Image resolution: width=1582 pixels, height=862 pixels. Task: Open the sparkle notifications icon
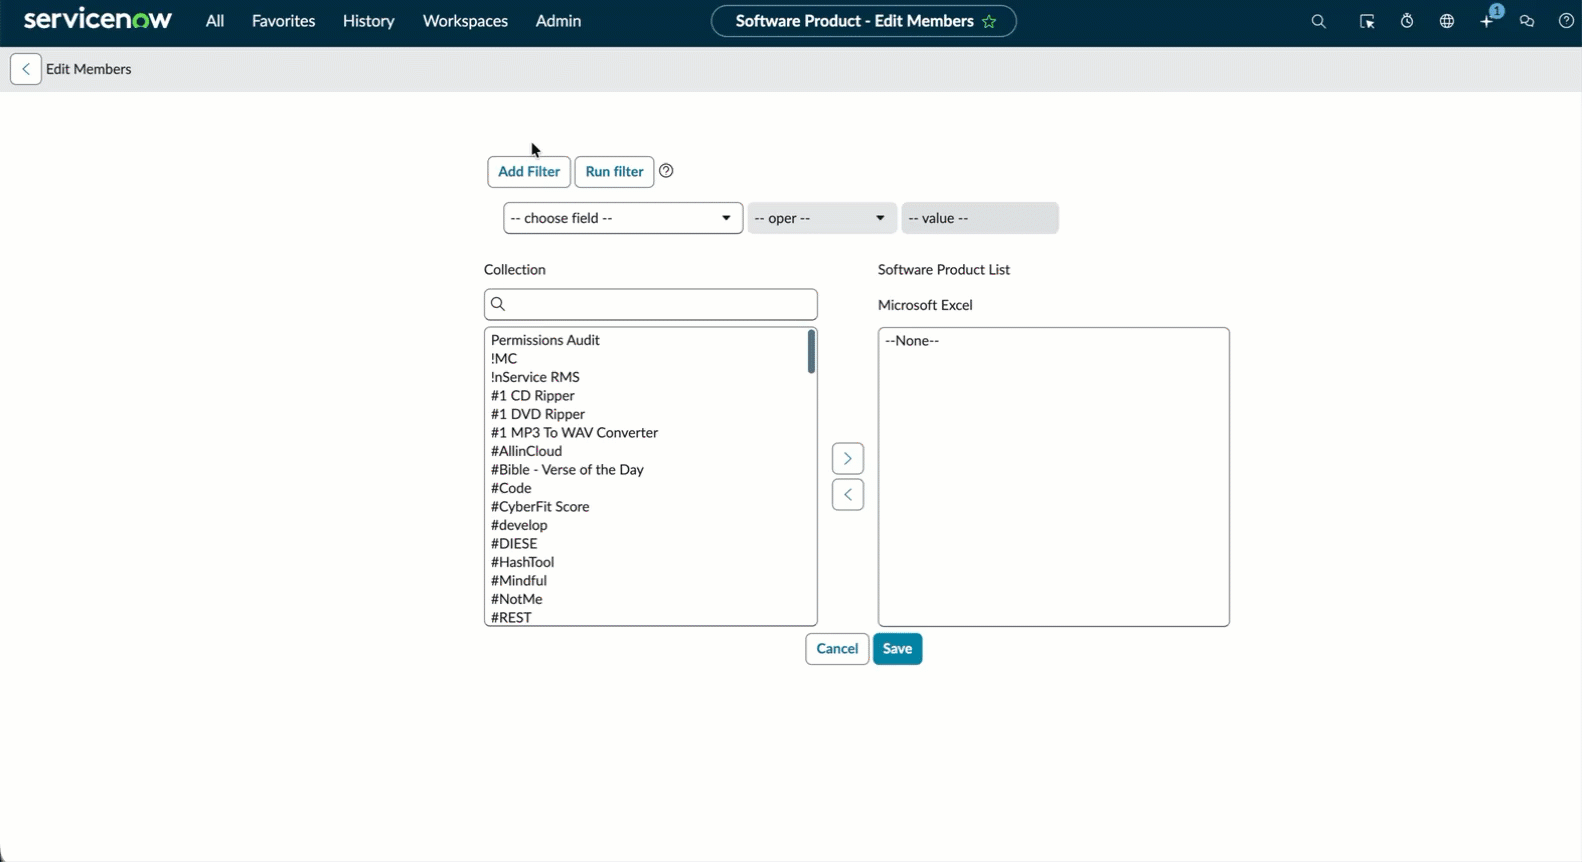[x=1488, y=21]
